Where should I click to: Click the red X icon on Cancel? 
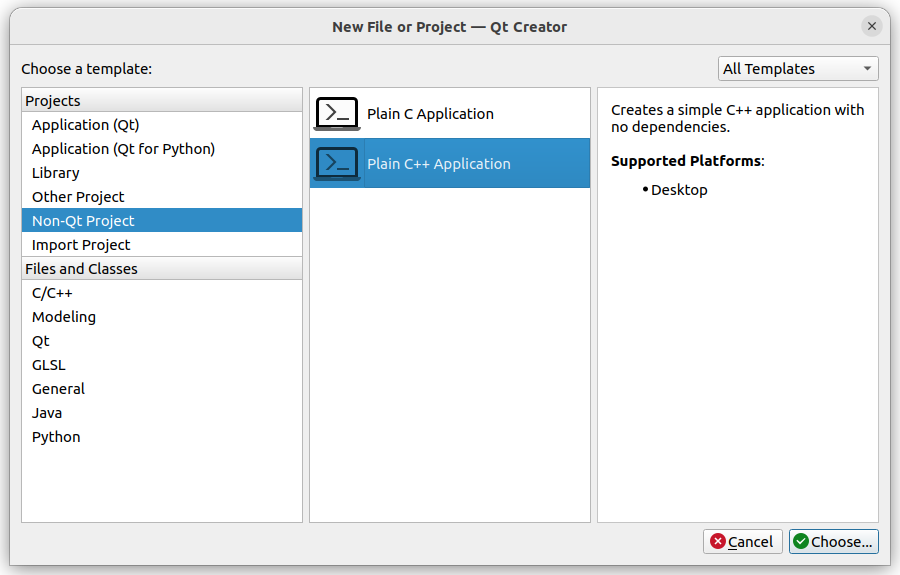tap(717, 541)
